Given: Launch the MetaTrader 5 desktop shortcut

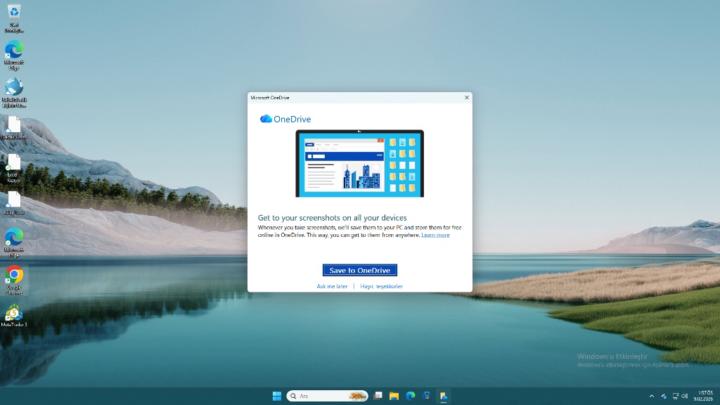Looking at the screenshot, I should [14, 315].
